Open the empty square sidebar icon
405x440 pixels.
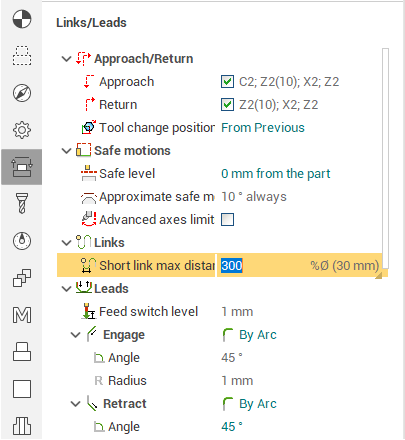click(22, 389)
